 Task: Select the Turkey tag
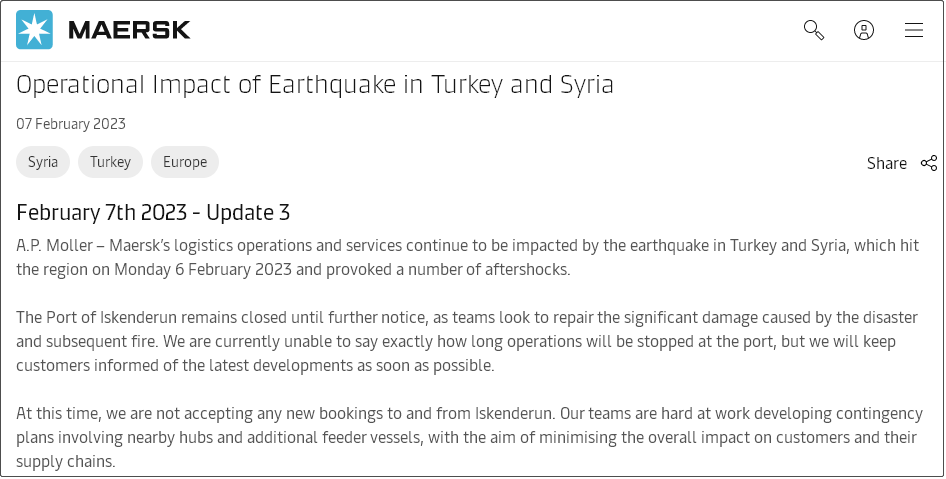pos(110,162)
